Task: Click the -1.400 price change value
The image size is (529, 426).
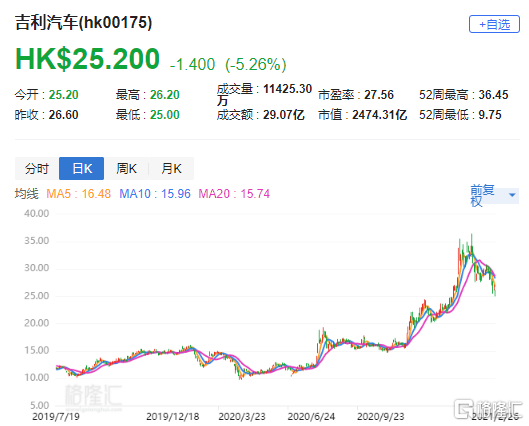Action: click(192, 64)
